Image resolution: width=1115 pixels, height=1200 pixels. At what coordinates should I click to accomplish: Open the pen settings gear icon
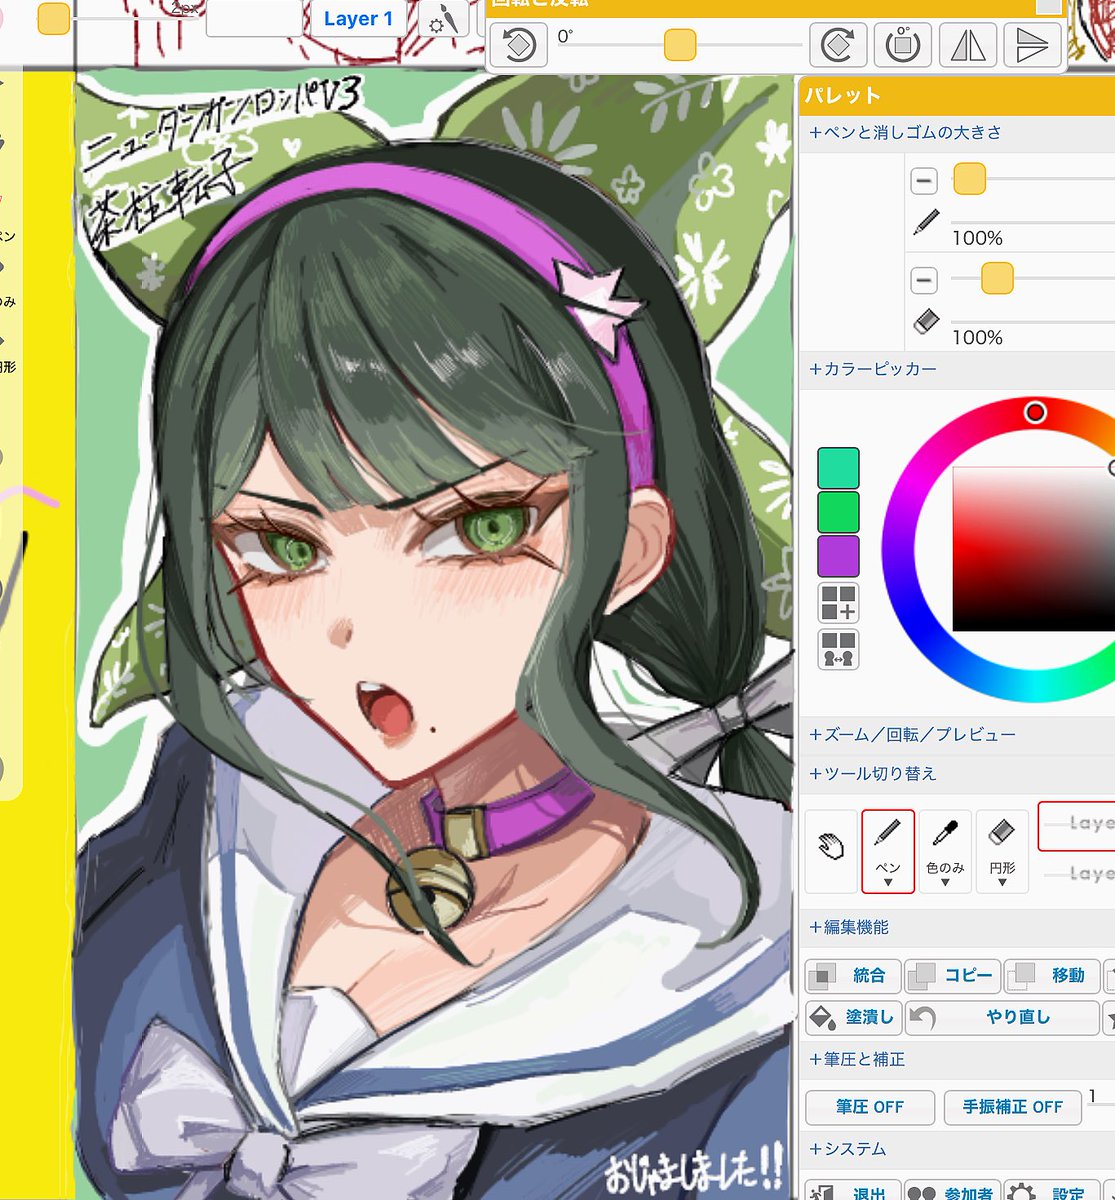442,20
